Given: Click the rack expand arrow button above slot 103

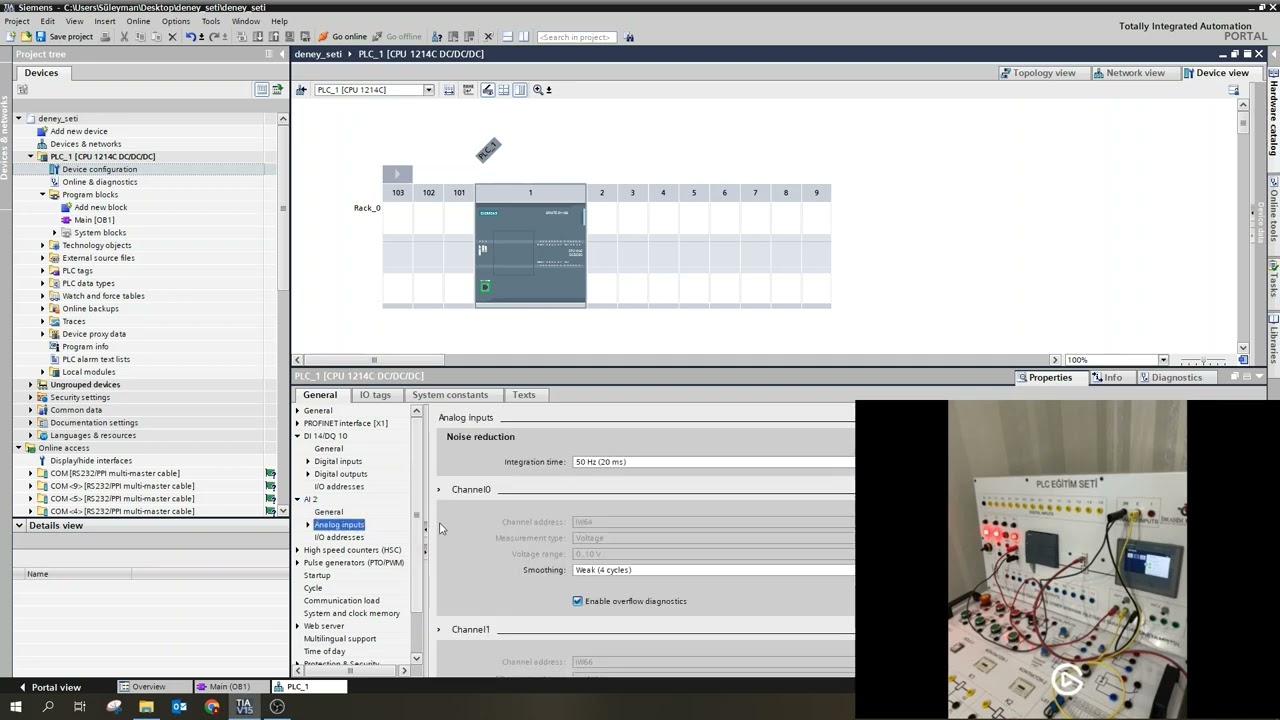Looking at the screenshot, I should 397,174.
